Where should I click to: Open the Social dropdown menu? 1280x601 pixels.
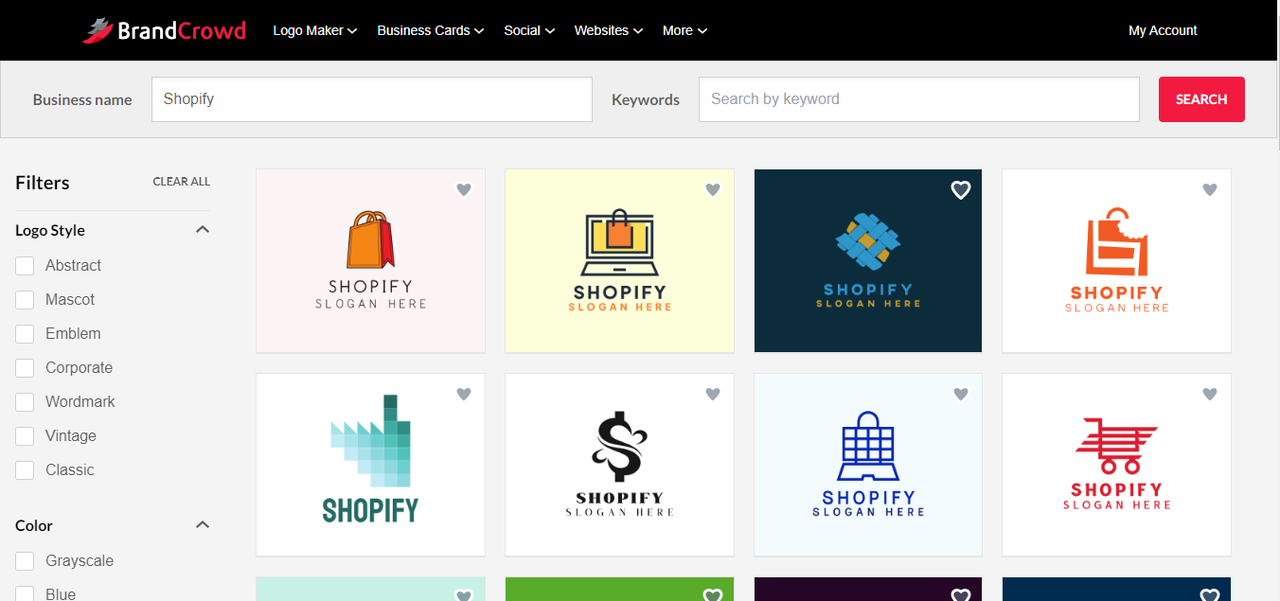[529, 30]
